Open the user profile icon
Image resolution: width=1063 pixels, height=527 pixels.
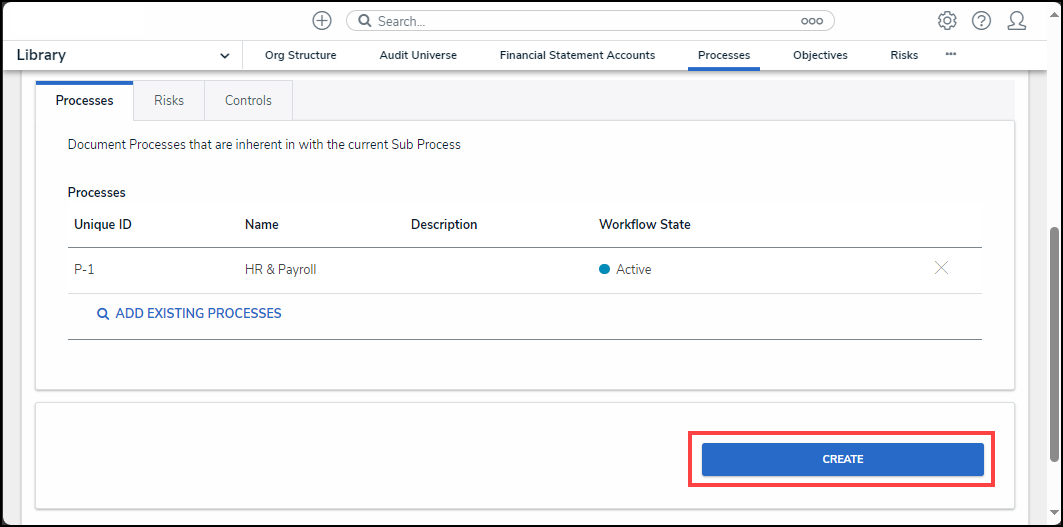pyautogui.click(x=1017, y=21)
